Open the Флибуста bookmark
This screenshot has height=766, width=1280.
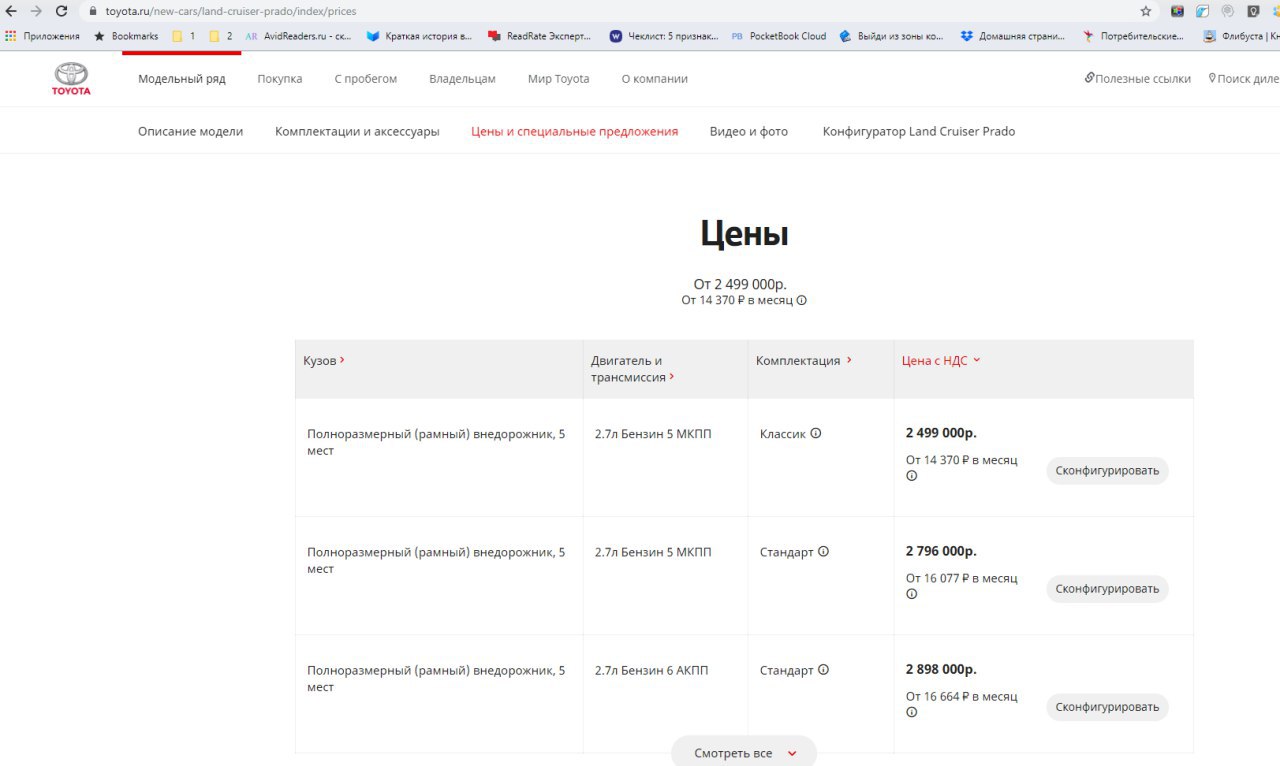1241,36
